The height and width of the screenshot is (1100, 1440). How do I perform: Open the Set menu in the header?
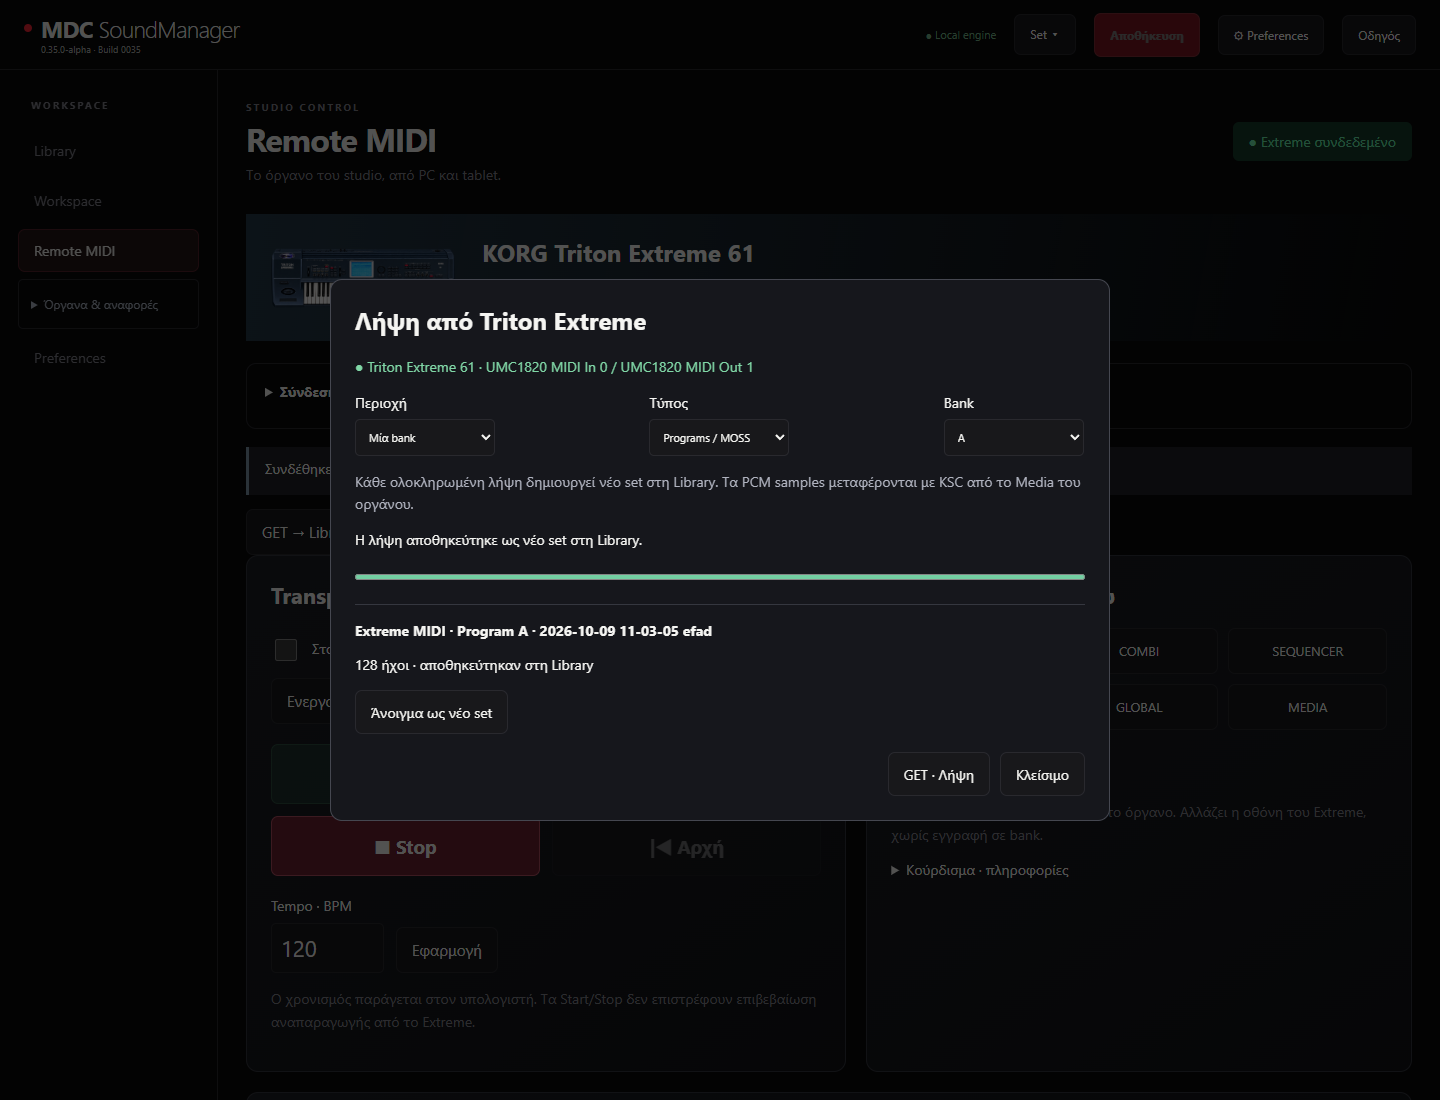point(1044,35)
